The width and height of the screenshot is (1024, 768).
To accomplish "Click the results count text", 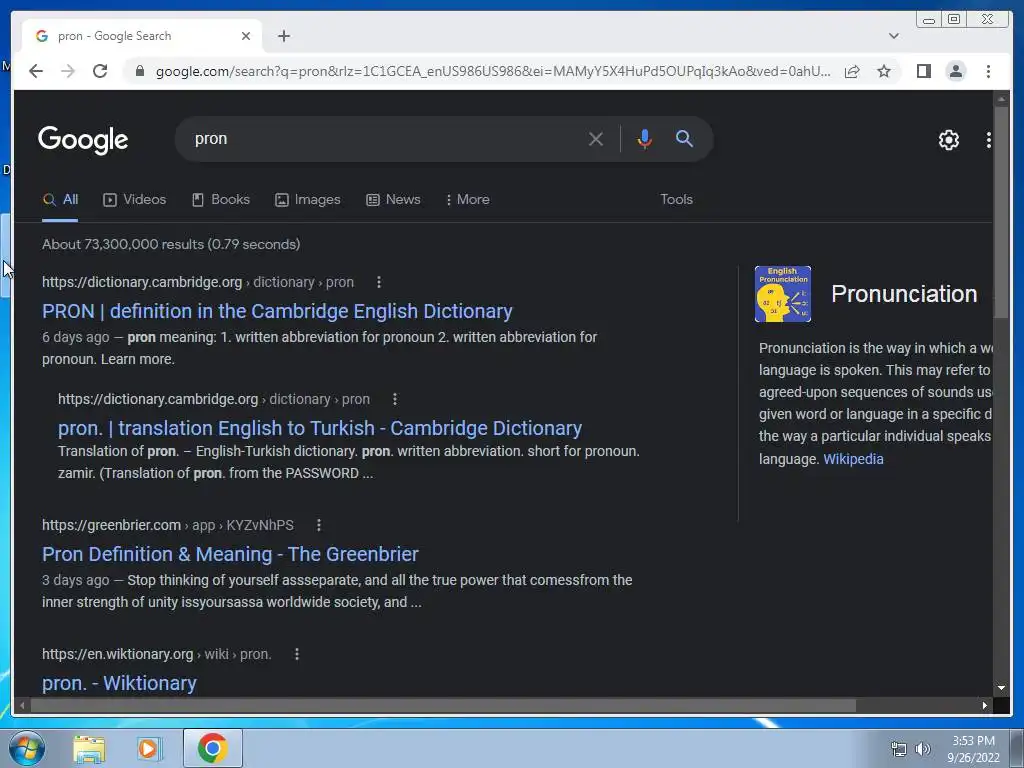I will tap(171, 244).
